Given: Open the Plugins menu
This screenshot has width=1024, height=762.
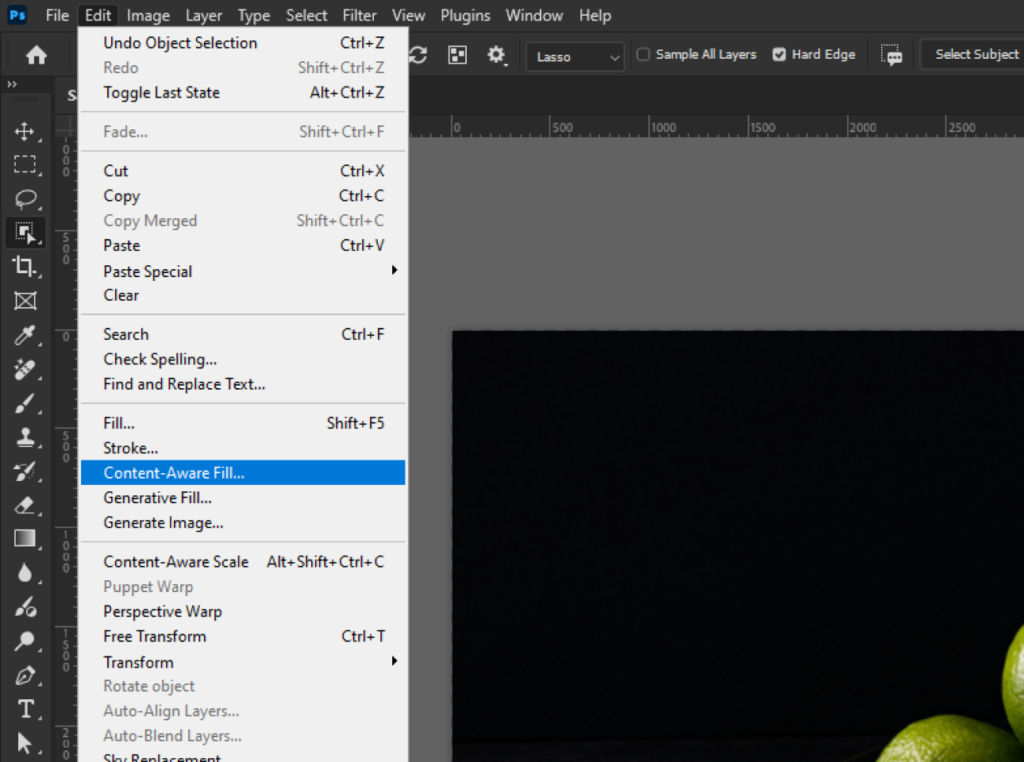Looking at the screenshot, I should (x=466, y=15).
